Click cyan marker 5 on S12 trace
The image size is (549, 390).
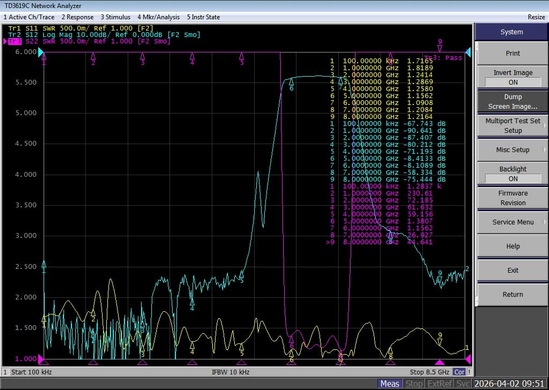tap(242, 276)
